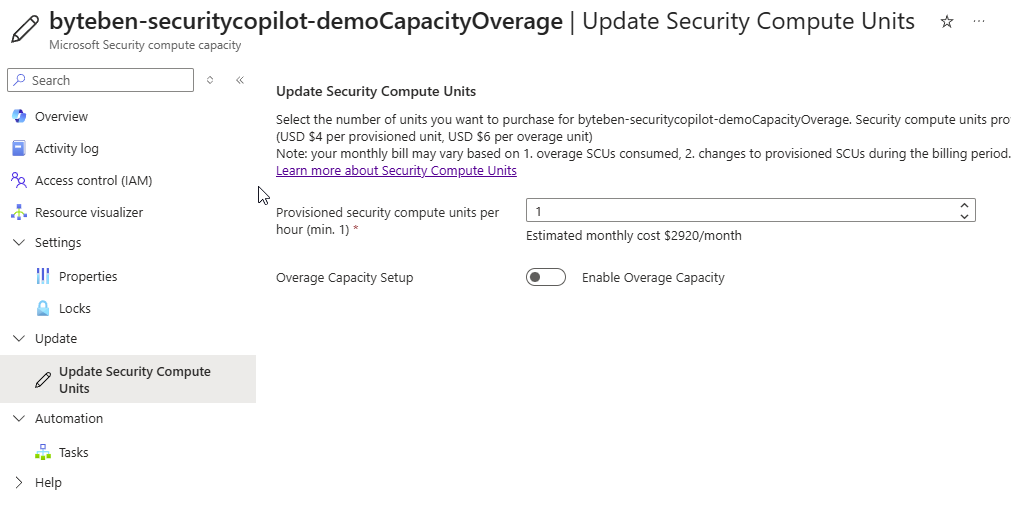The height and width of the screenshot is (505, 1011).
Task: Enable the Overage Capacity toggle
Action: click(546, 278)
